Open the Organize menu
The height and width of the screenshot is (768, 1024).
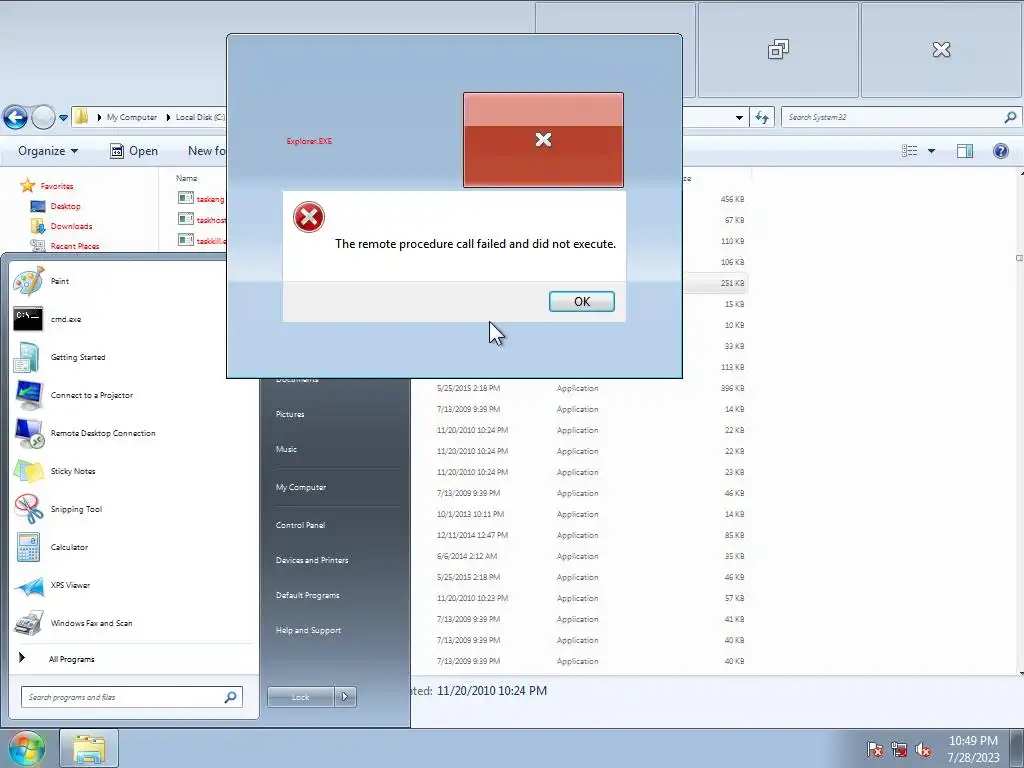point(48,151)
